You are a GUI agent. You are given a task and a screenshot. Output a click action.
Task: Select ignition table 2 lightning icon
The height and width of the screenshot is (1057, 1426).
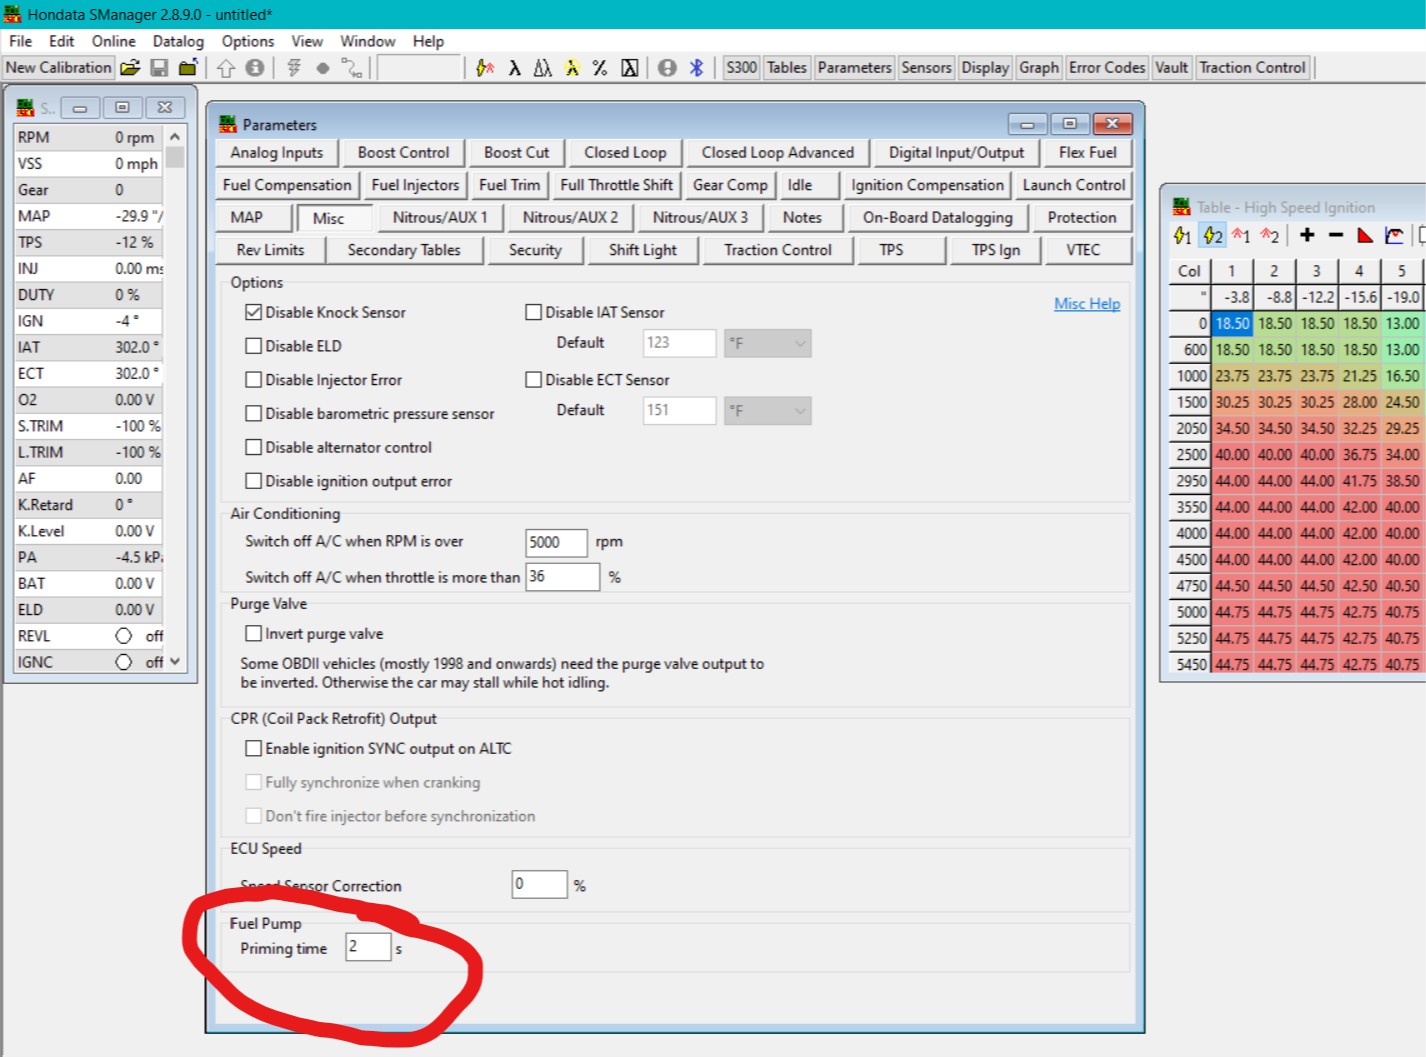[x=1213, y=236]
